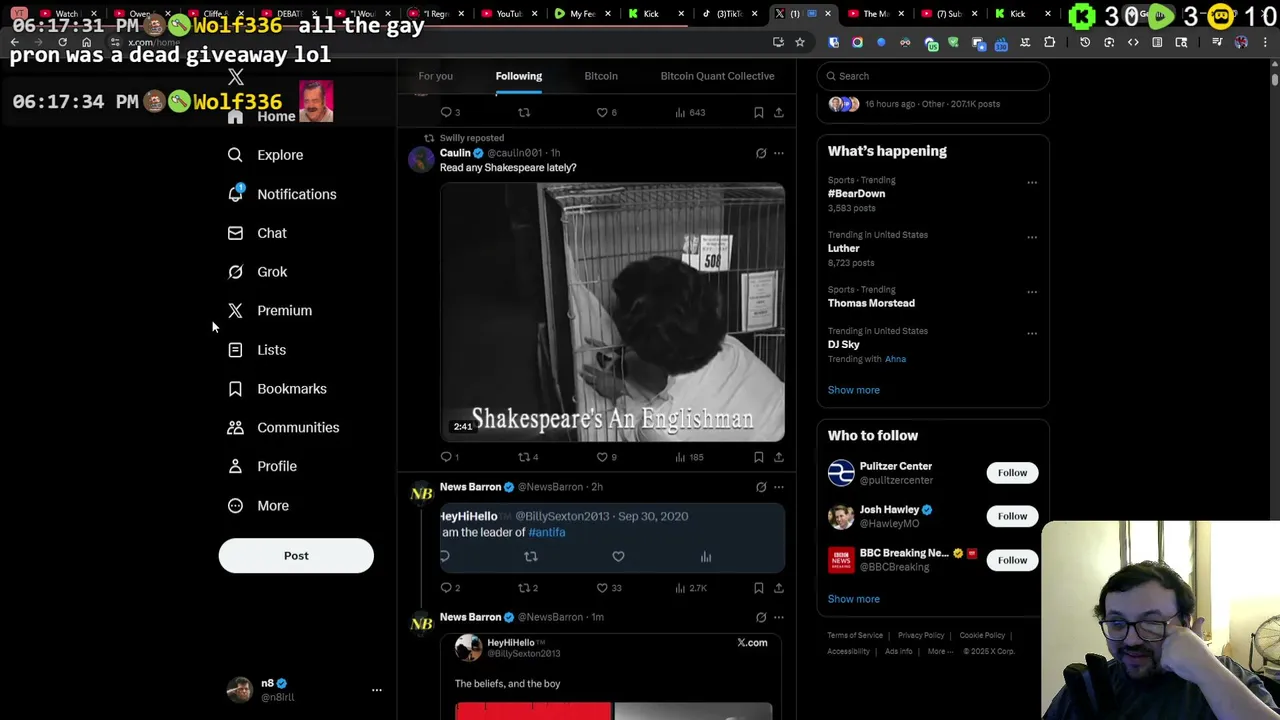Open Bookmarks sidebar icon
Image resolution: width=1280 pixels, height=720 pixels.
(x=235, y=389)
